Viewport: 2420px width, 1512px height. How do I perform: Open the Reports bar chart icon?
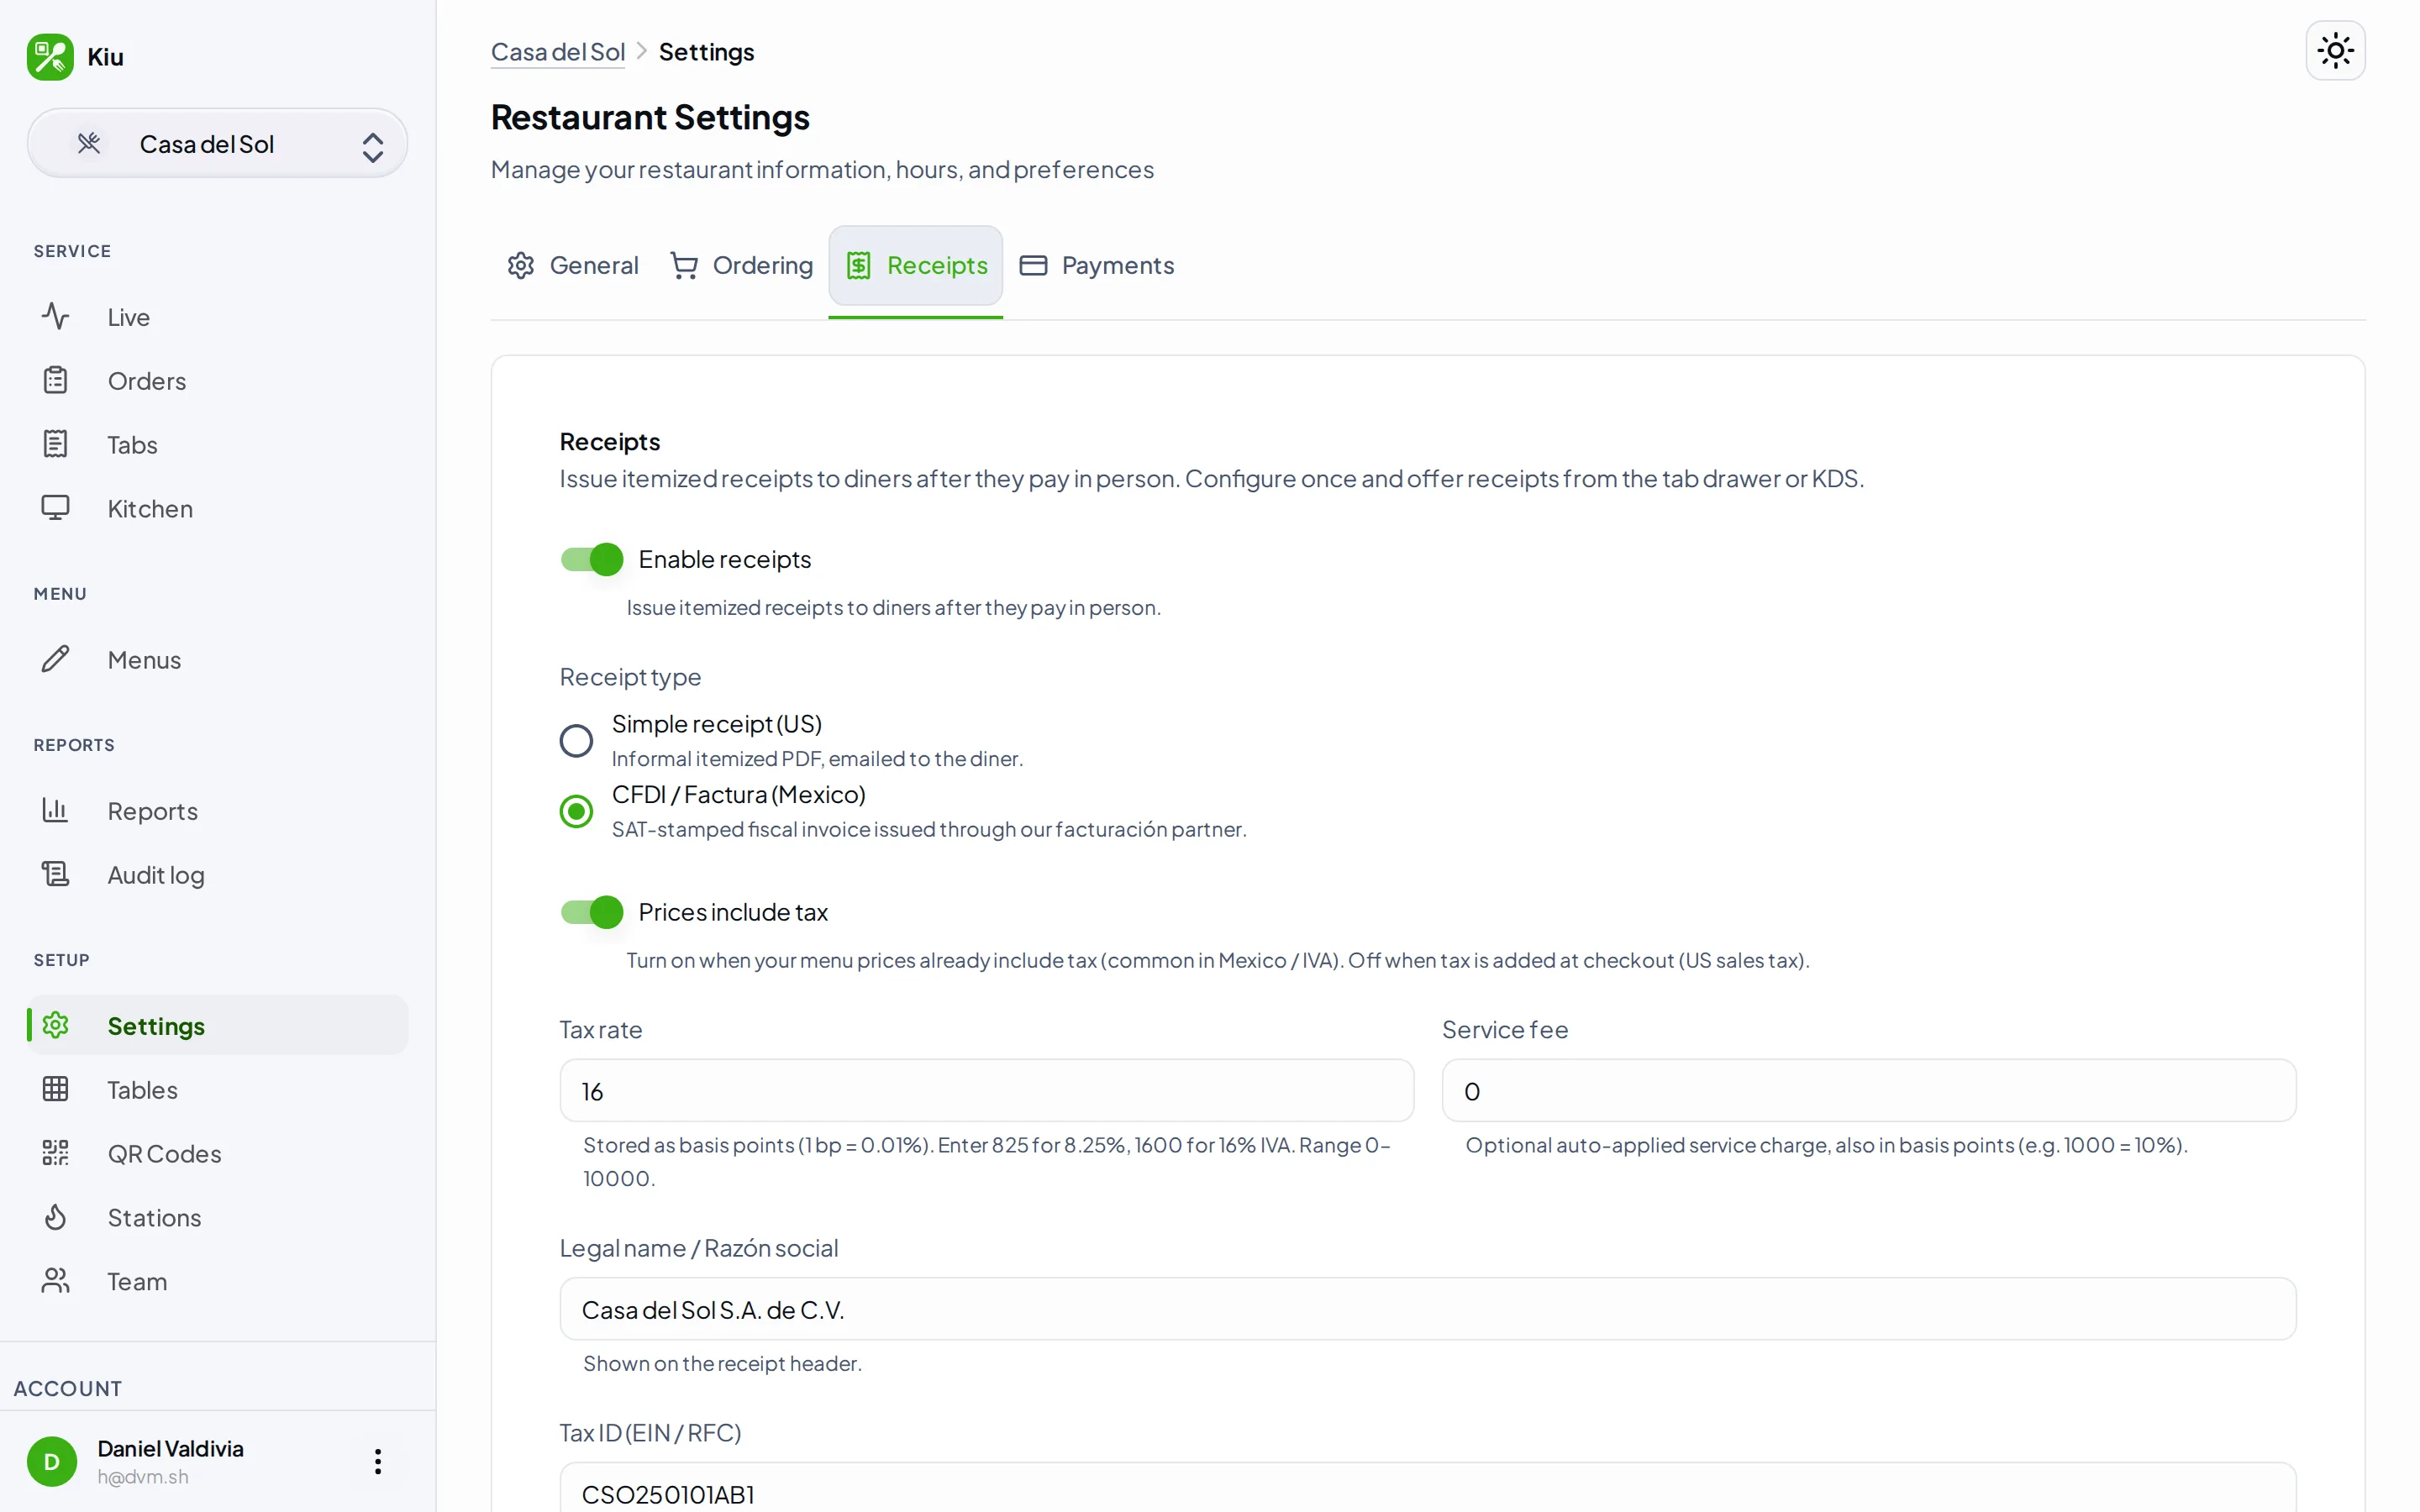pyautogui.click(x=56, y=810)
